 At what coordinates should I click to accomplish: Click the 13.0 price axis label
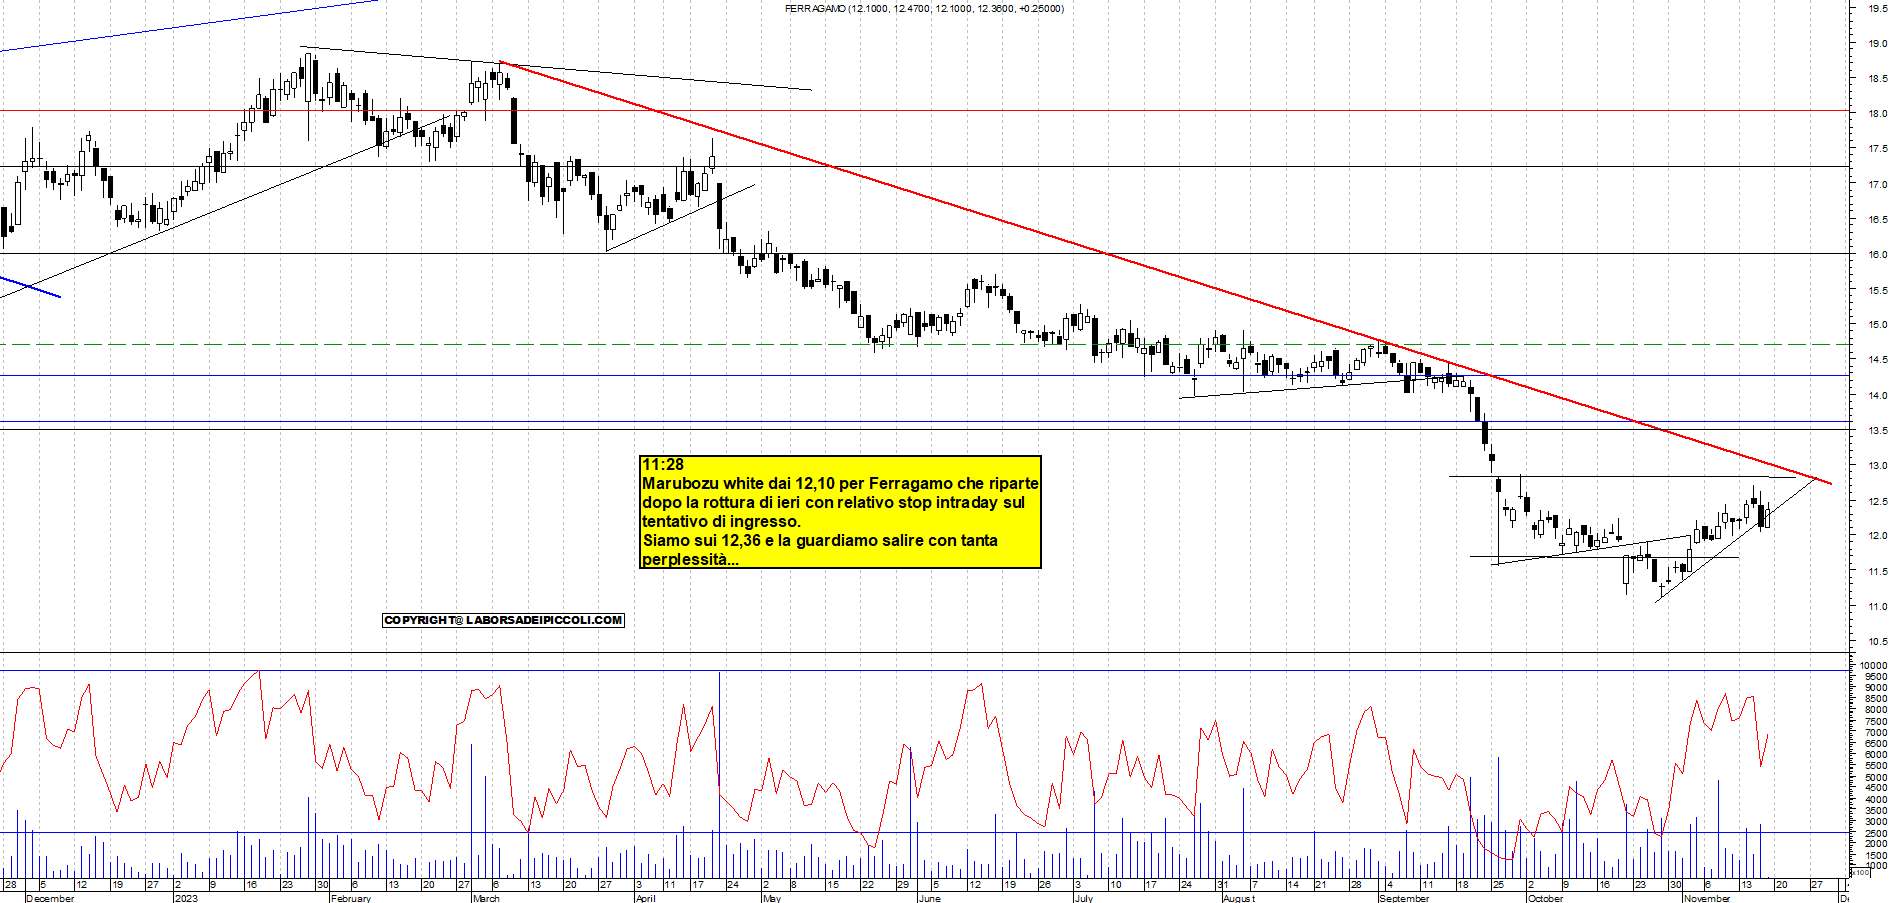(x=1877, y=465)
